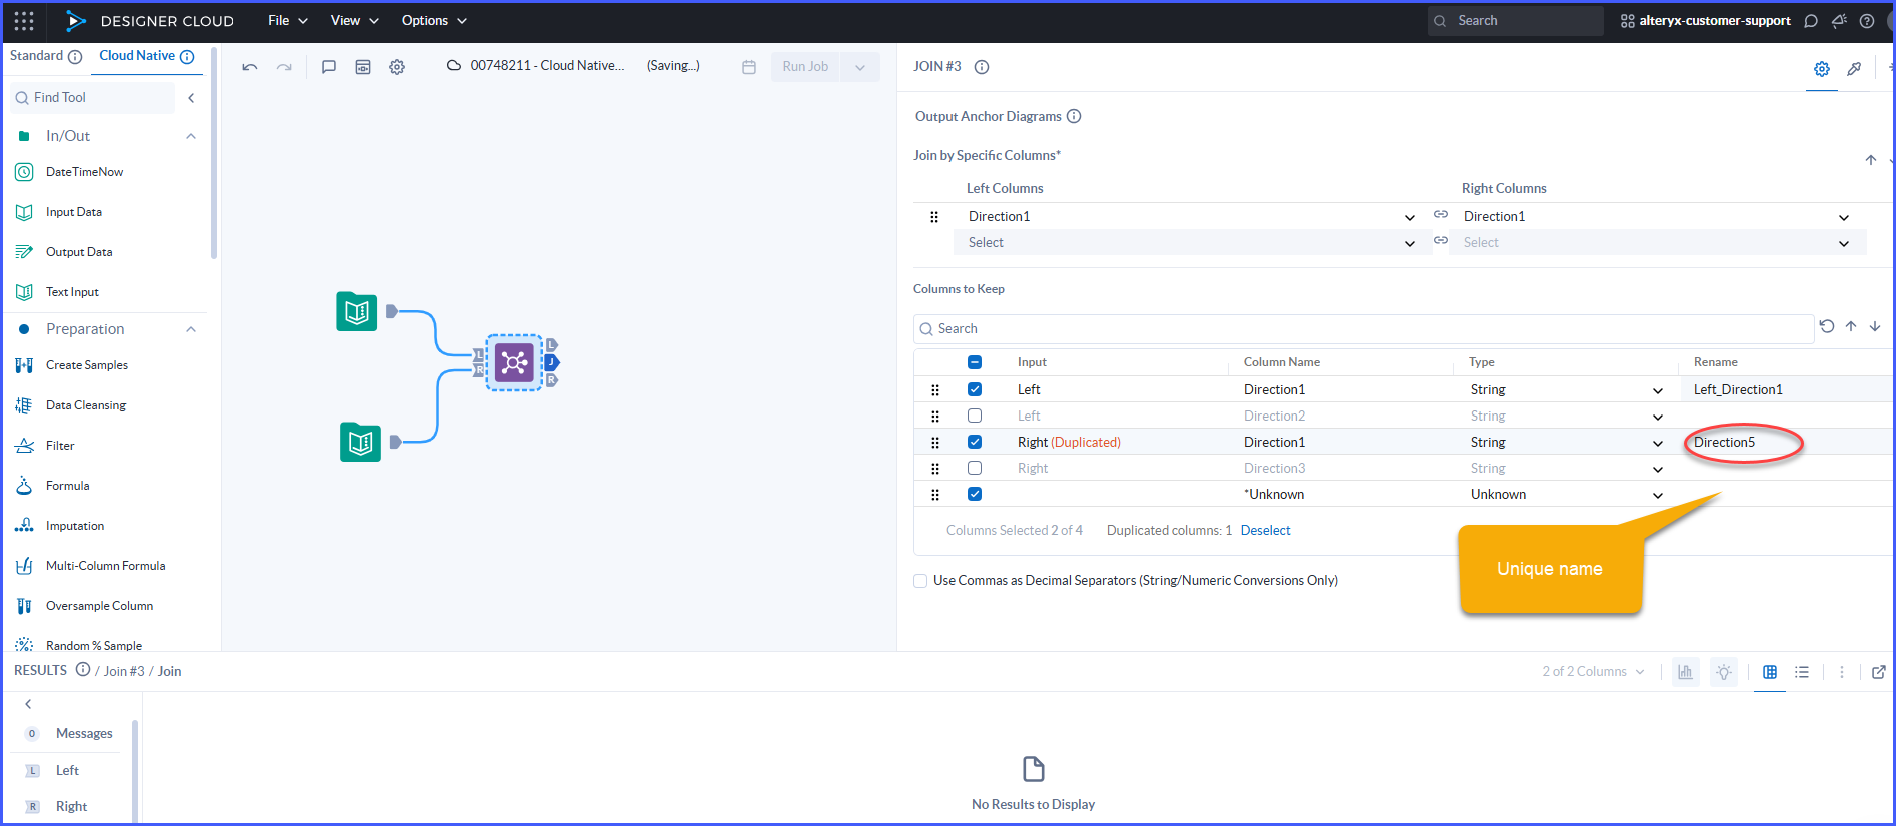The width and height of the screenshot is (1896, 826).
Task: Click the Find Tool search field
Action: pyautogui.click(x=92, y=98)
